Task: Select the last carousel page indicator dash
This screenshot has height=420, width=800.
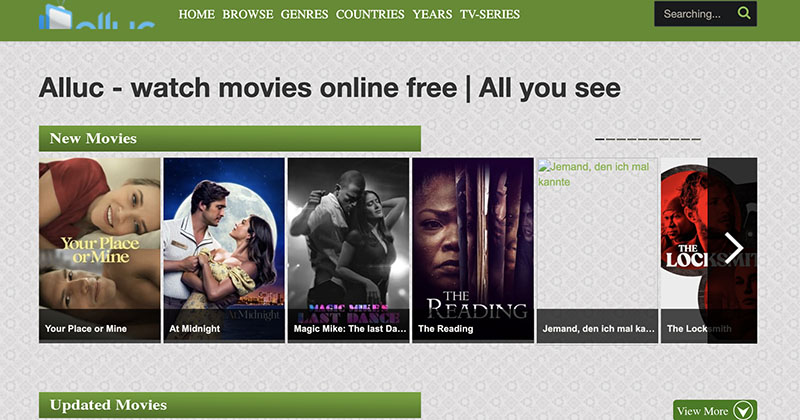Action: coord(696,139)
